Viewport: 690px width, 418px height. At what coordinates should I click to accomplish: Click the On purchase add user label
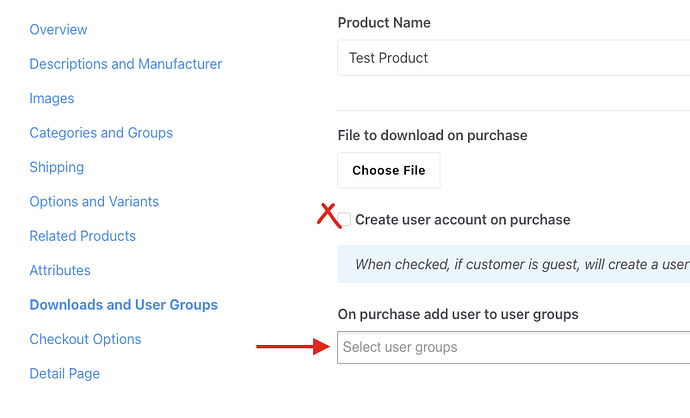[458, 314]
